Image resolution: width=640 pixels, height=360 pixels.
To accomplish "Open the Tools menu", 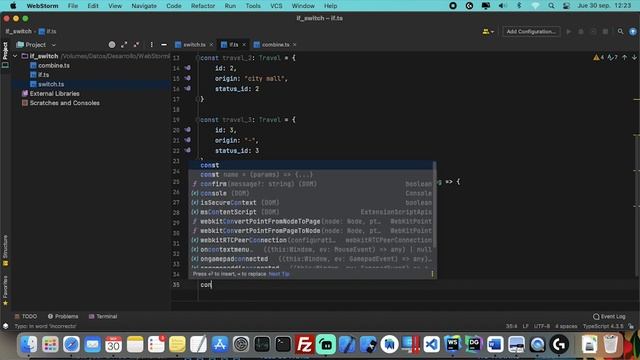I will (253, 6).
